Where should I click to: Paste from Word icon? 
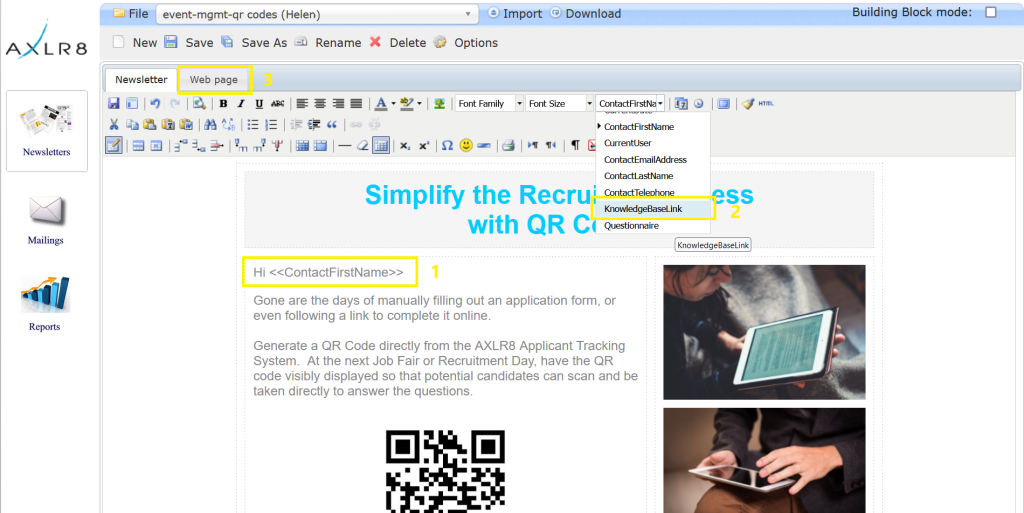coord(186,124)
